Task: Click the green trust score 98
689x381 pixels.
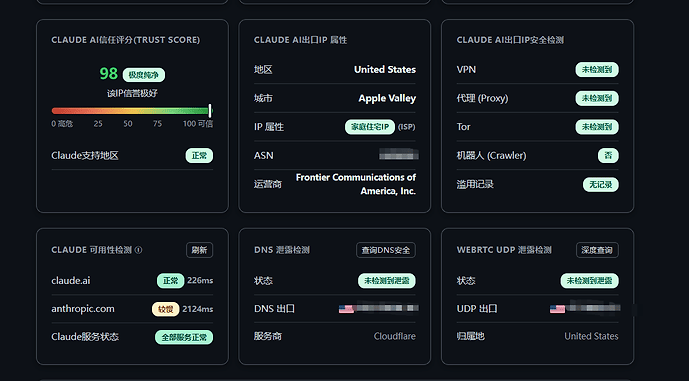Action: click(x=109, y=73)
